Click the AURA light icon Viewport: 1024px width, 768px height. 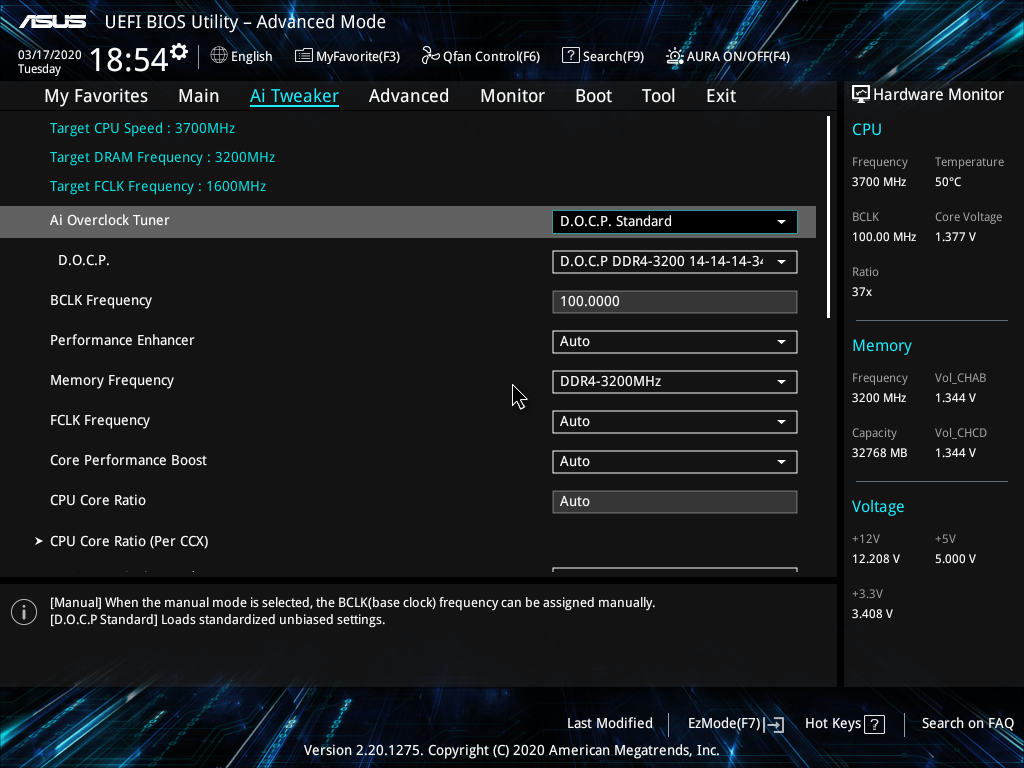(x=674, y=56)
